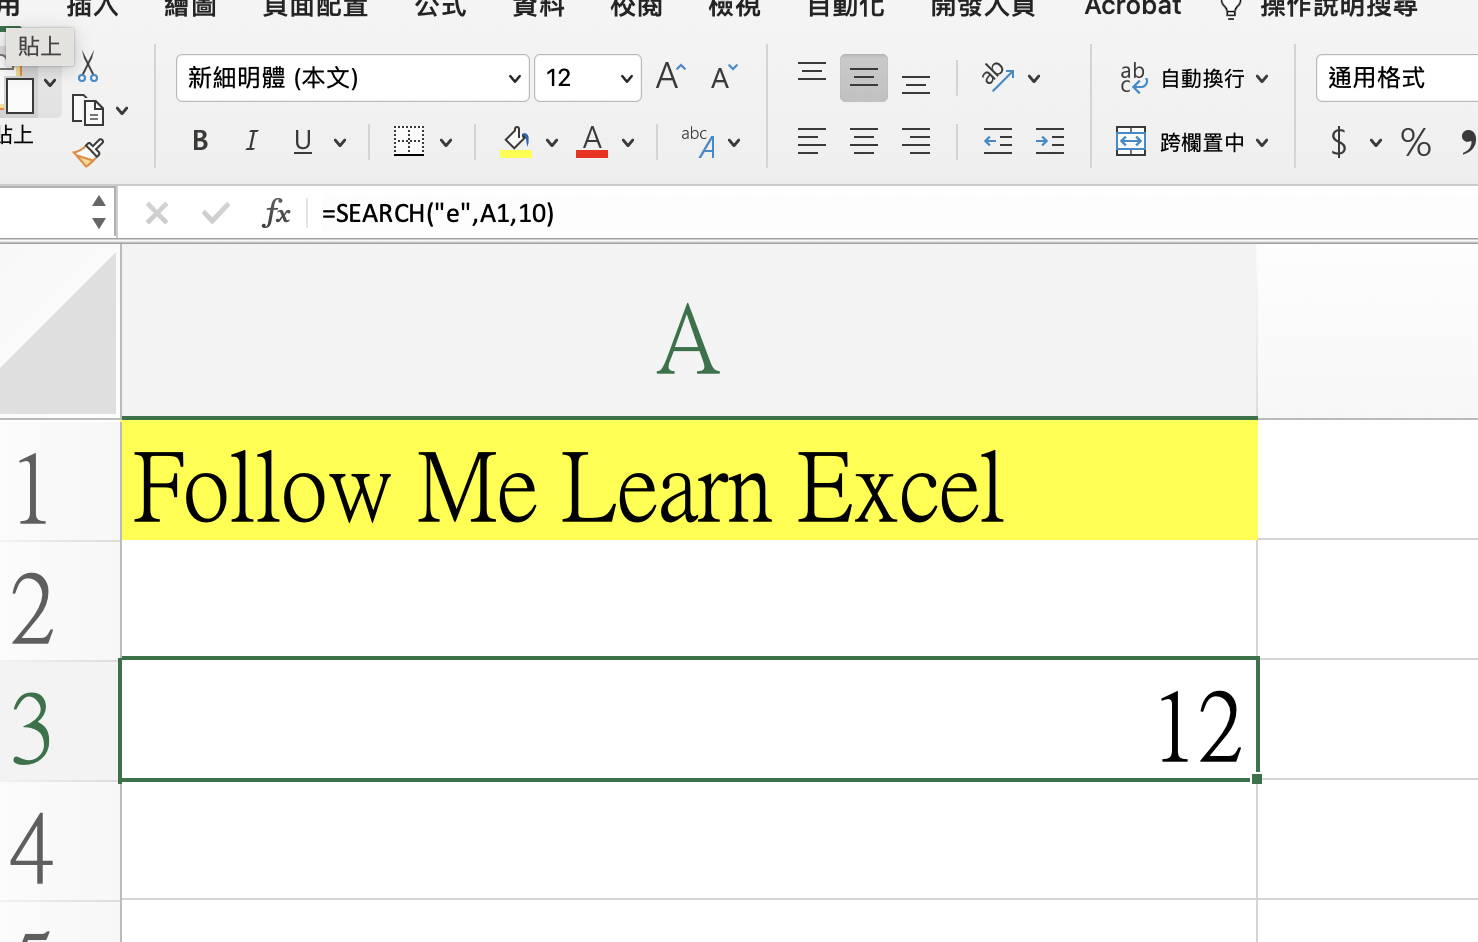The image size is (1478, 942).
Task: Expand the wrap text options arrow
Action: point(1262,79)
